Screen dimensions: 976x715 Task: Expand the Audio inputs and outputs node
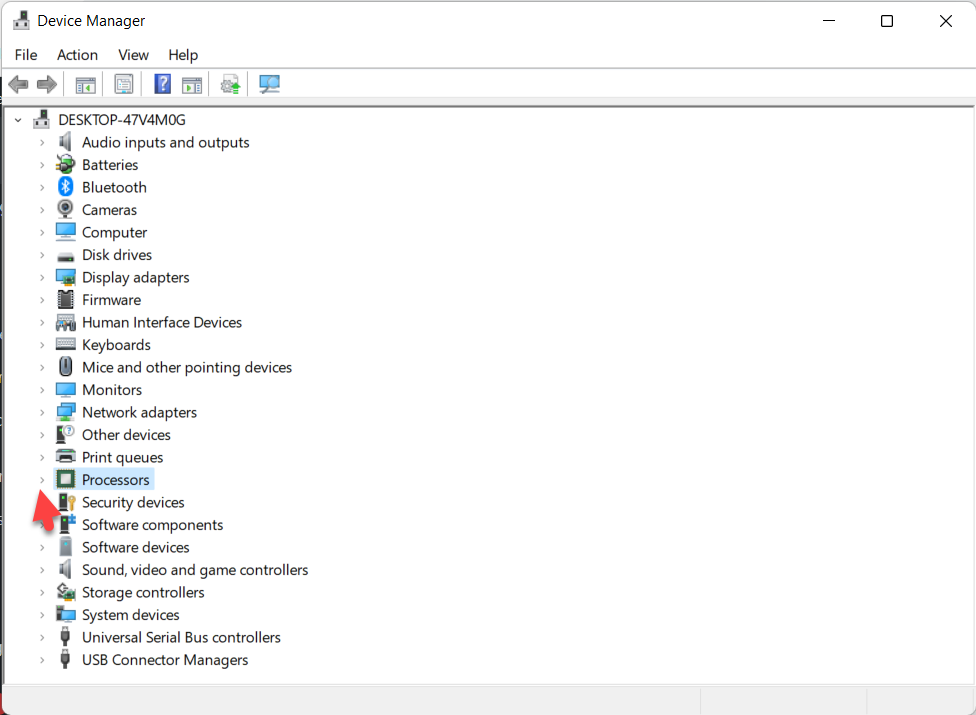point(42,143)
